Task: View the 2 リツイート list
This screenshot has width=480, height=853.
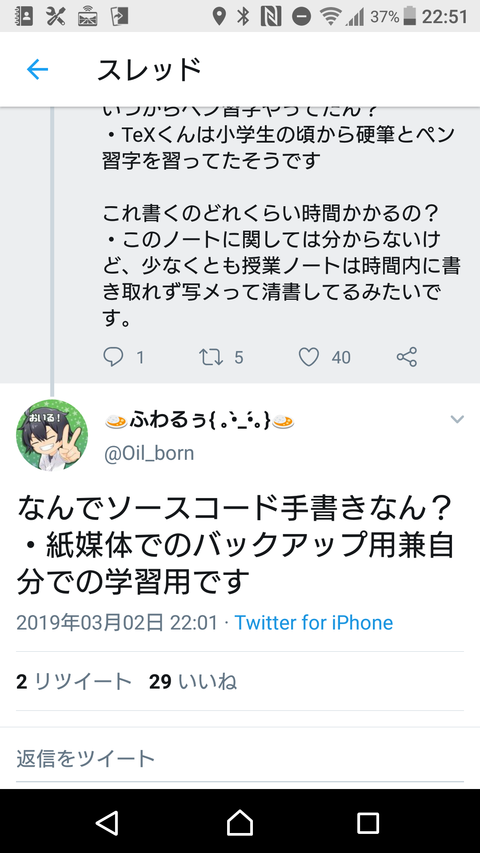Action: 74,682
